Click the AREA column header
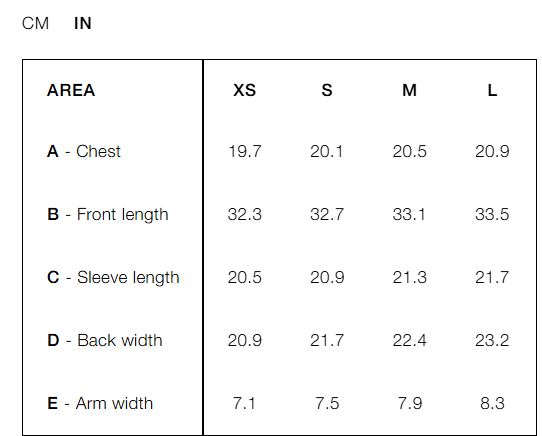Screen dimensions: 542x436 coord(71,91)
